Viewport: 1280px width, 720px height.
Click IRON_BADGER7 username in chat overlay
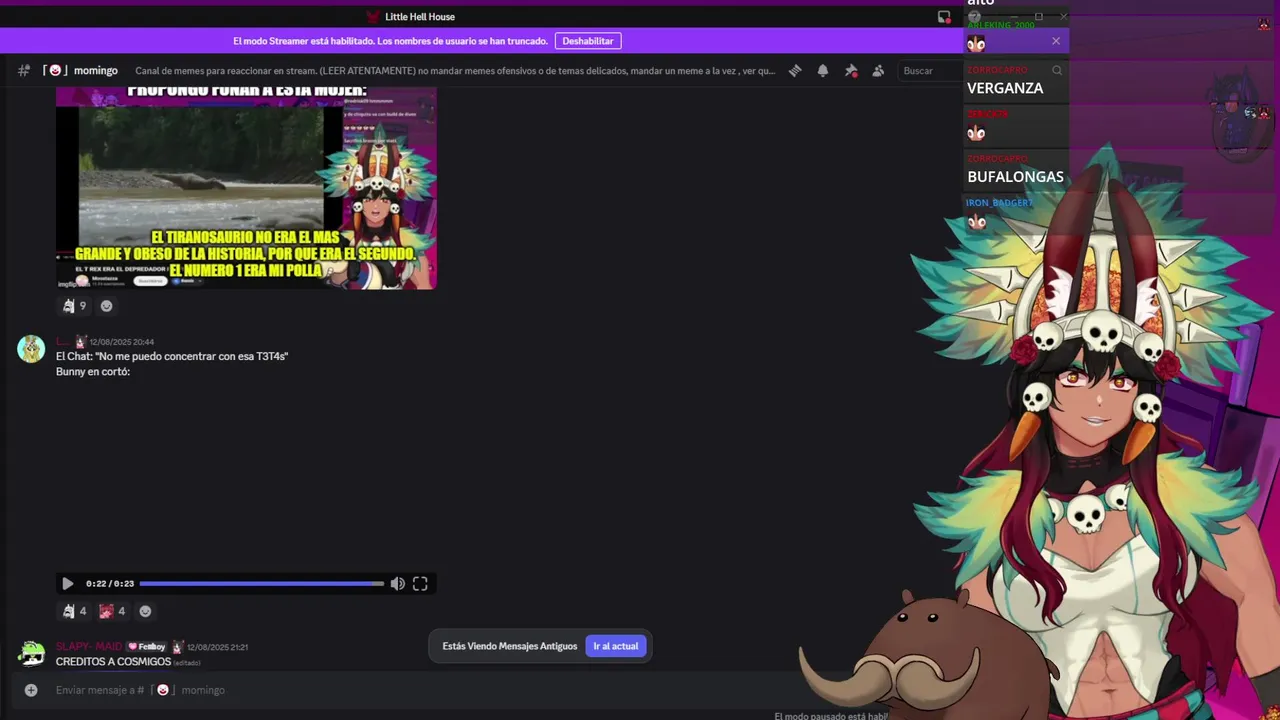[x=999, y=203]
